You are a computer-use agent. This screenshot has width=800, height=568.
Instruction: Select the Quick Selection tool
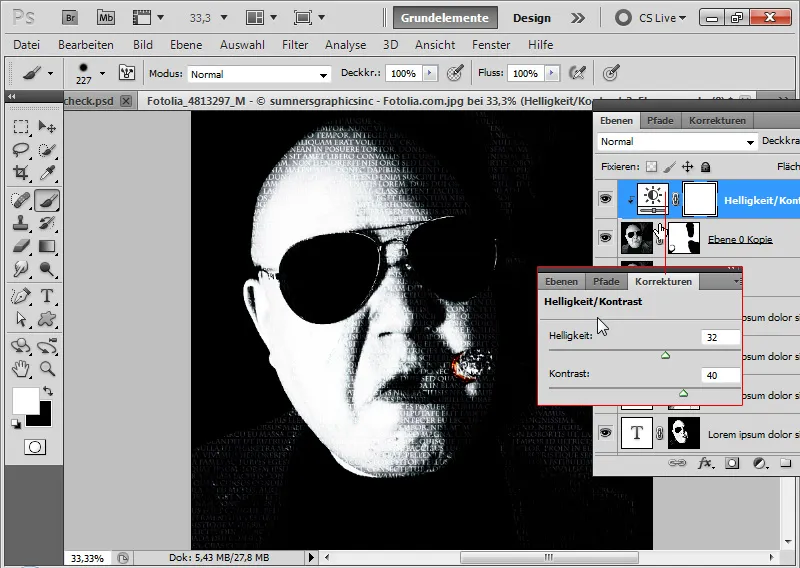click(x=47, y=150)
